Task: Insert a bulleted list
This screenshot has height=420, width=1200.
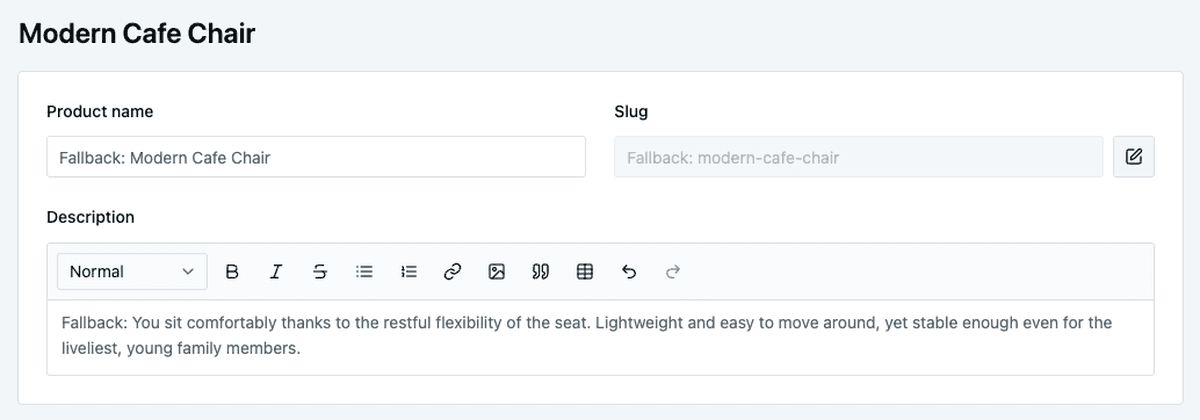Action: (364, 272)
